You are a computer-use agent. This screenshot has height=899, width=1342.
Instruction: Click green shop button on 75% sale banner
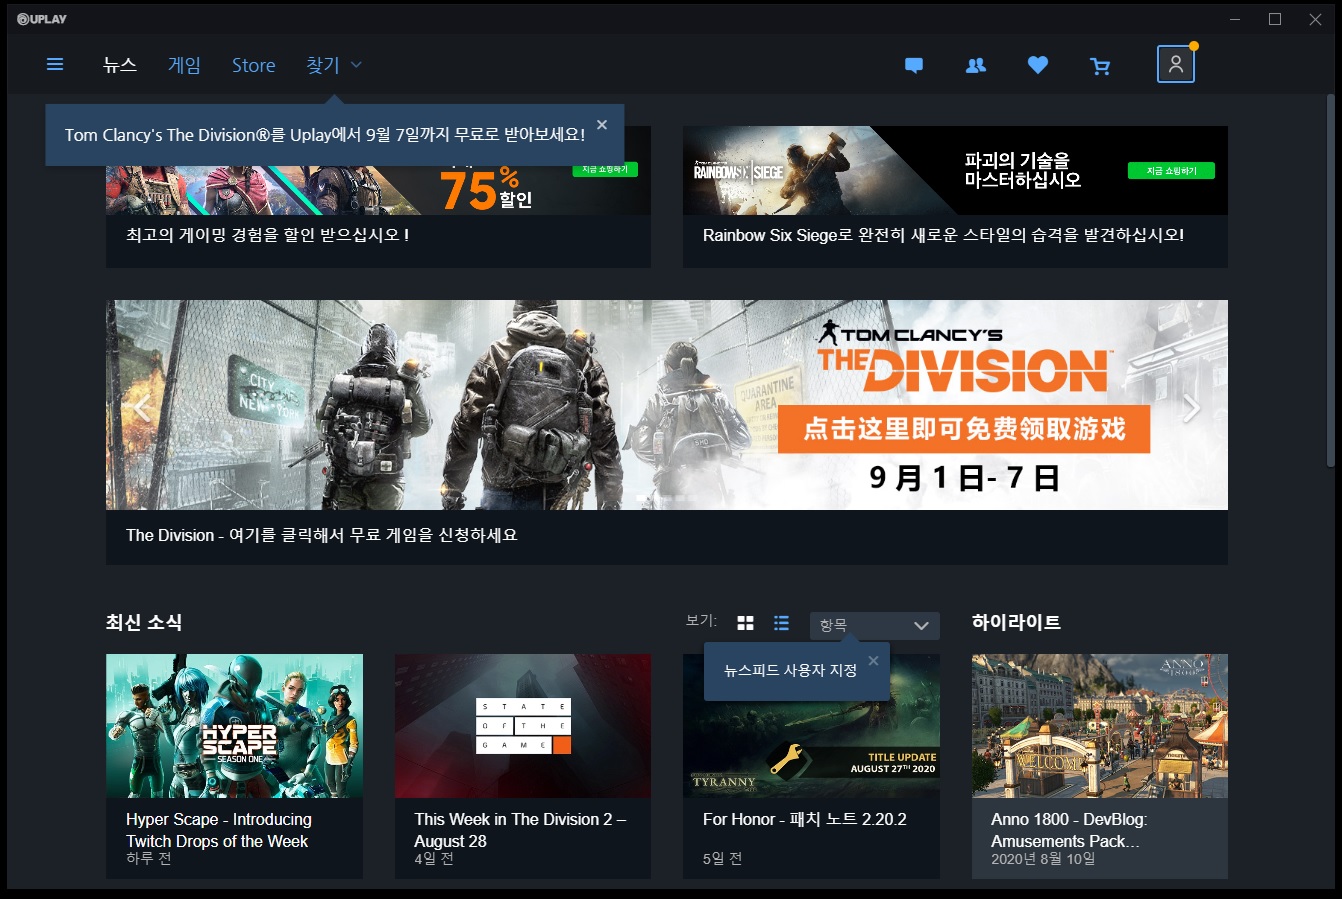[605, 170]
